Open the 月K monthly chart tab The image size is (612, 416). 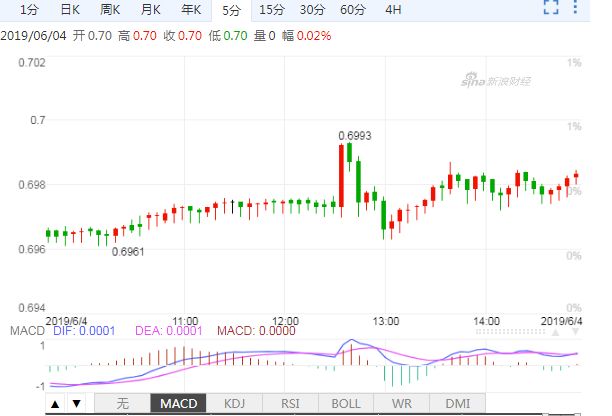click(151, 10)
